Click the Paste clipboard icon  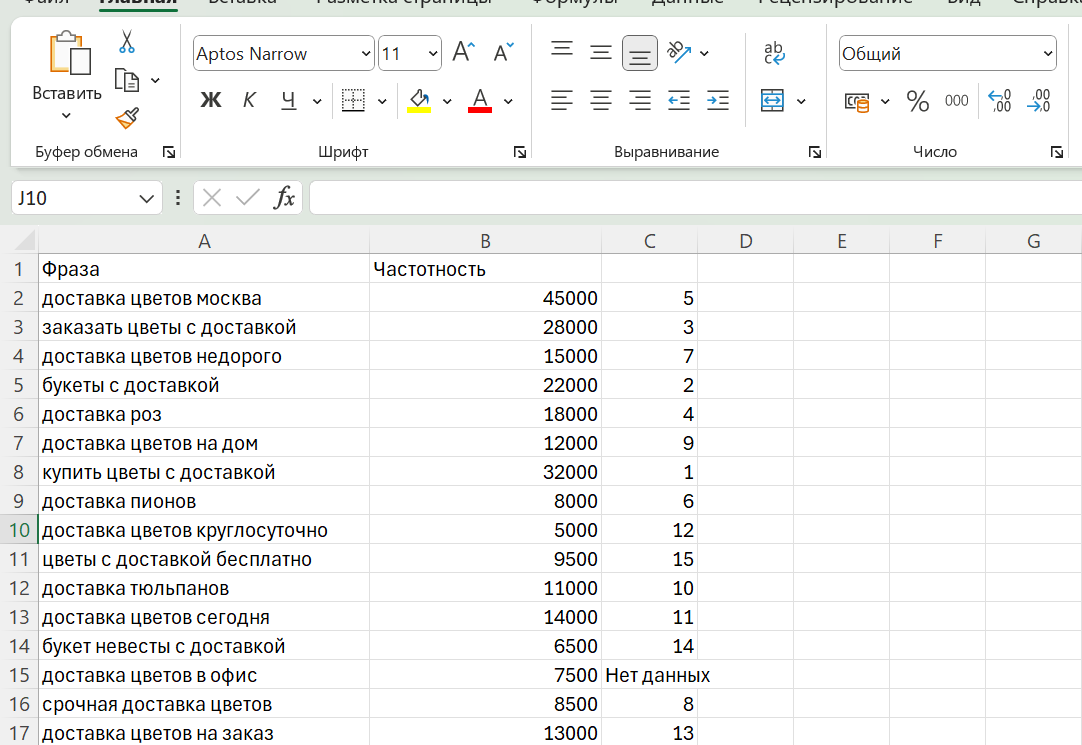click(69, 52)
